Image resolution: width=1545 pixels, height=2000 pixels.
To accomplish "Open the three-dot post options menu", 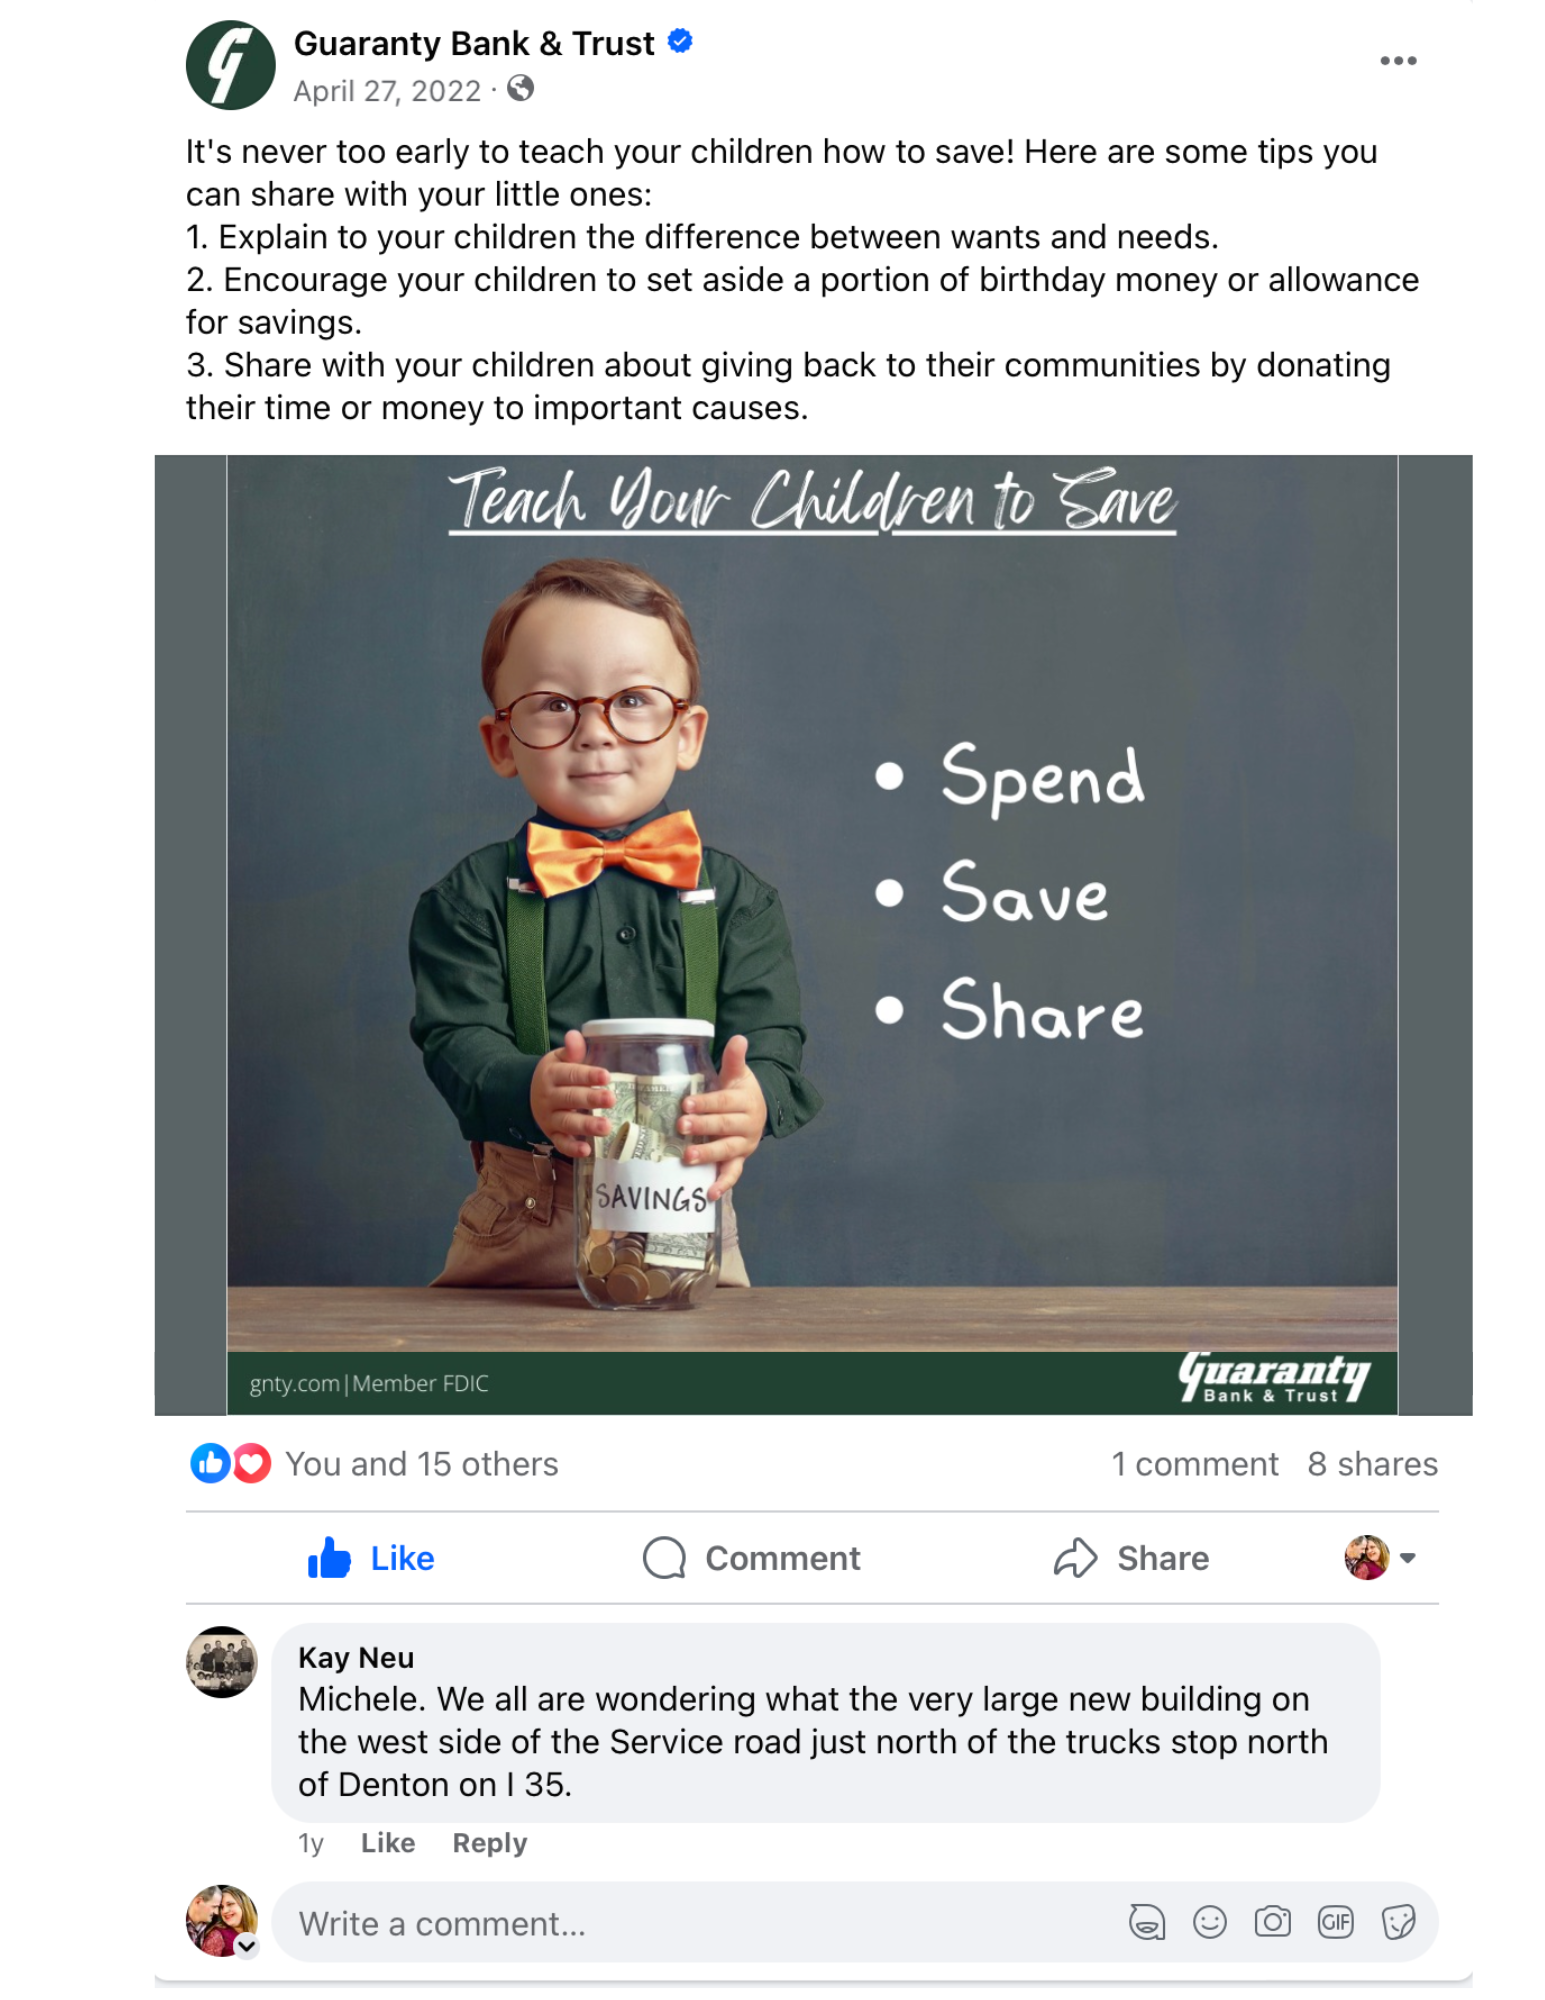I will [x=1397, y=61].
